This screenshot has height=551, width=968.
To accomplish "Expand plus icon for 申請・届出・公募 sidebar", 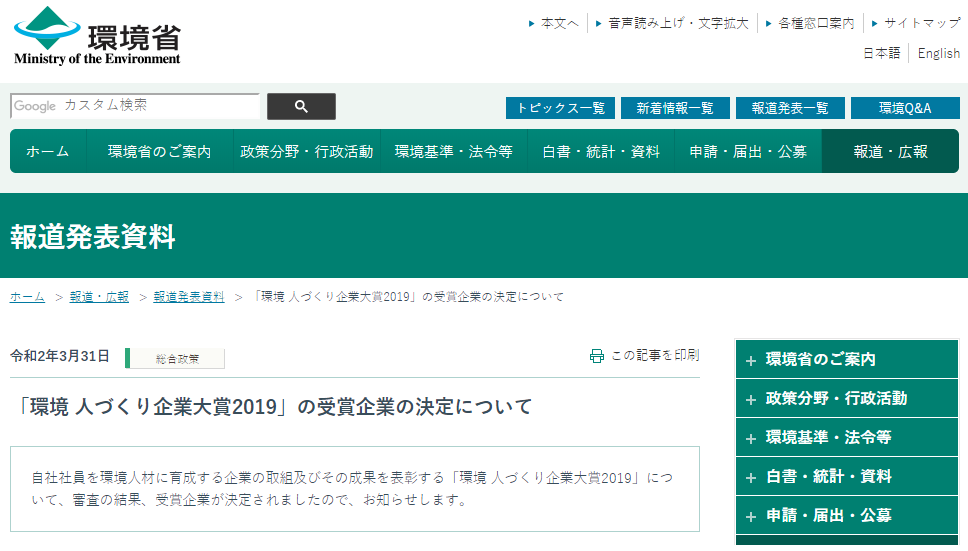I will [751, 516].
